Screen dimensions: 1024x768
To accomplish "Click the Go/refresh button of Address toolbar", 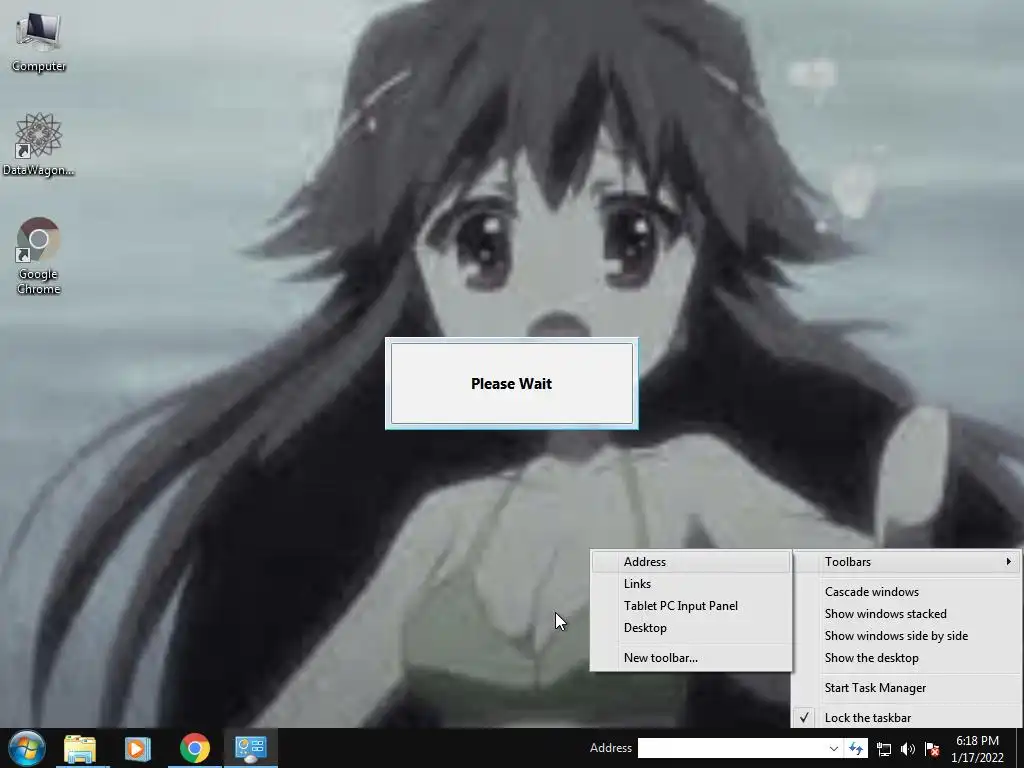I will click(856, 748).
